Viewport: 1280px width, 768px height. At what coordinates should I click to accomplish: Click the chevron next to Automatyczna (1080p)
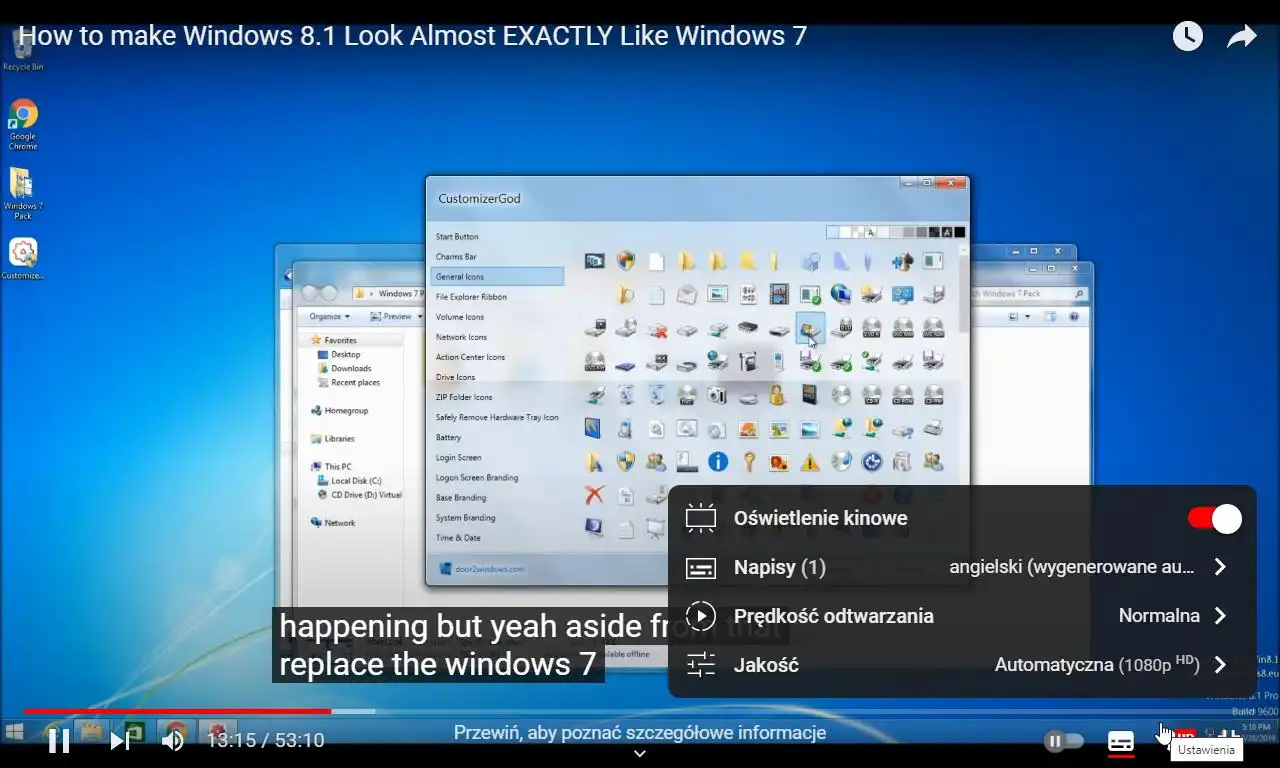point(1220,665)
